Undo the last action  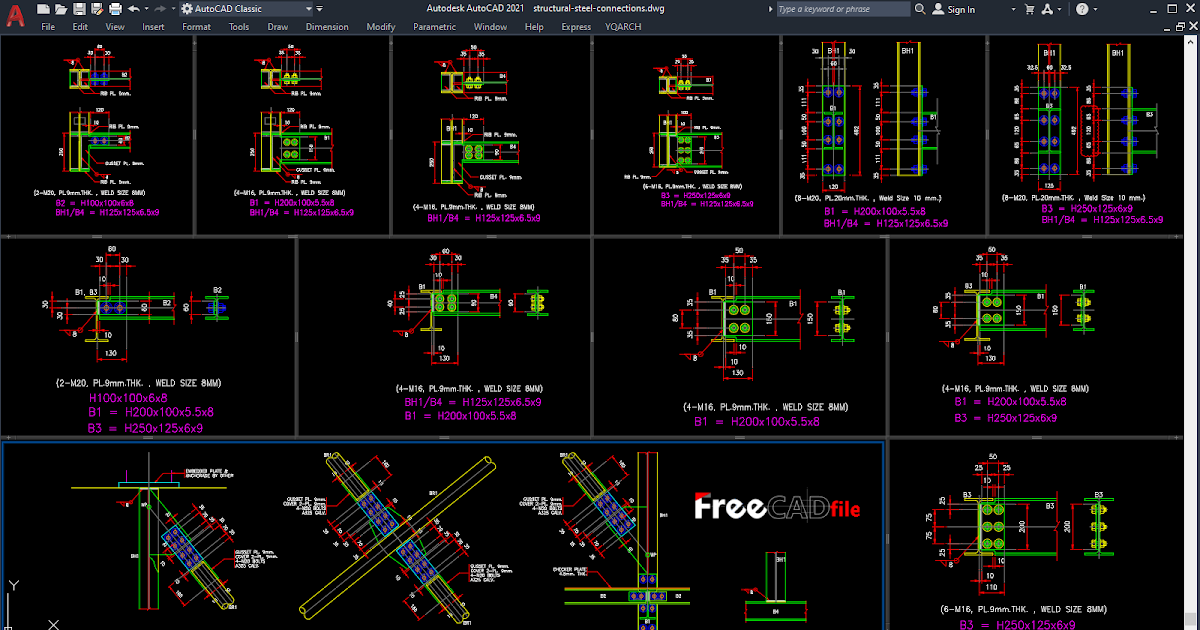click(x=134, y=9)
